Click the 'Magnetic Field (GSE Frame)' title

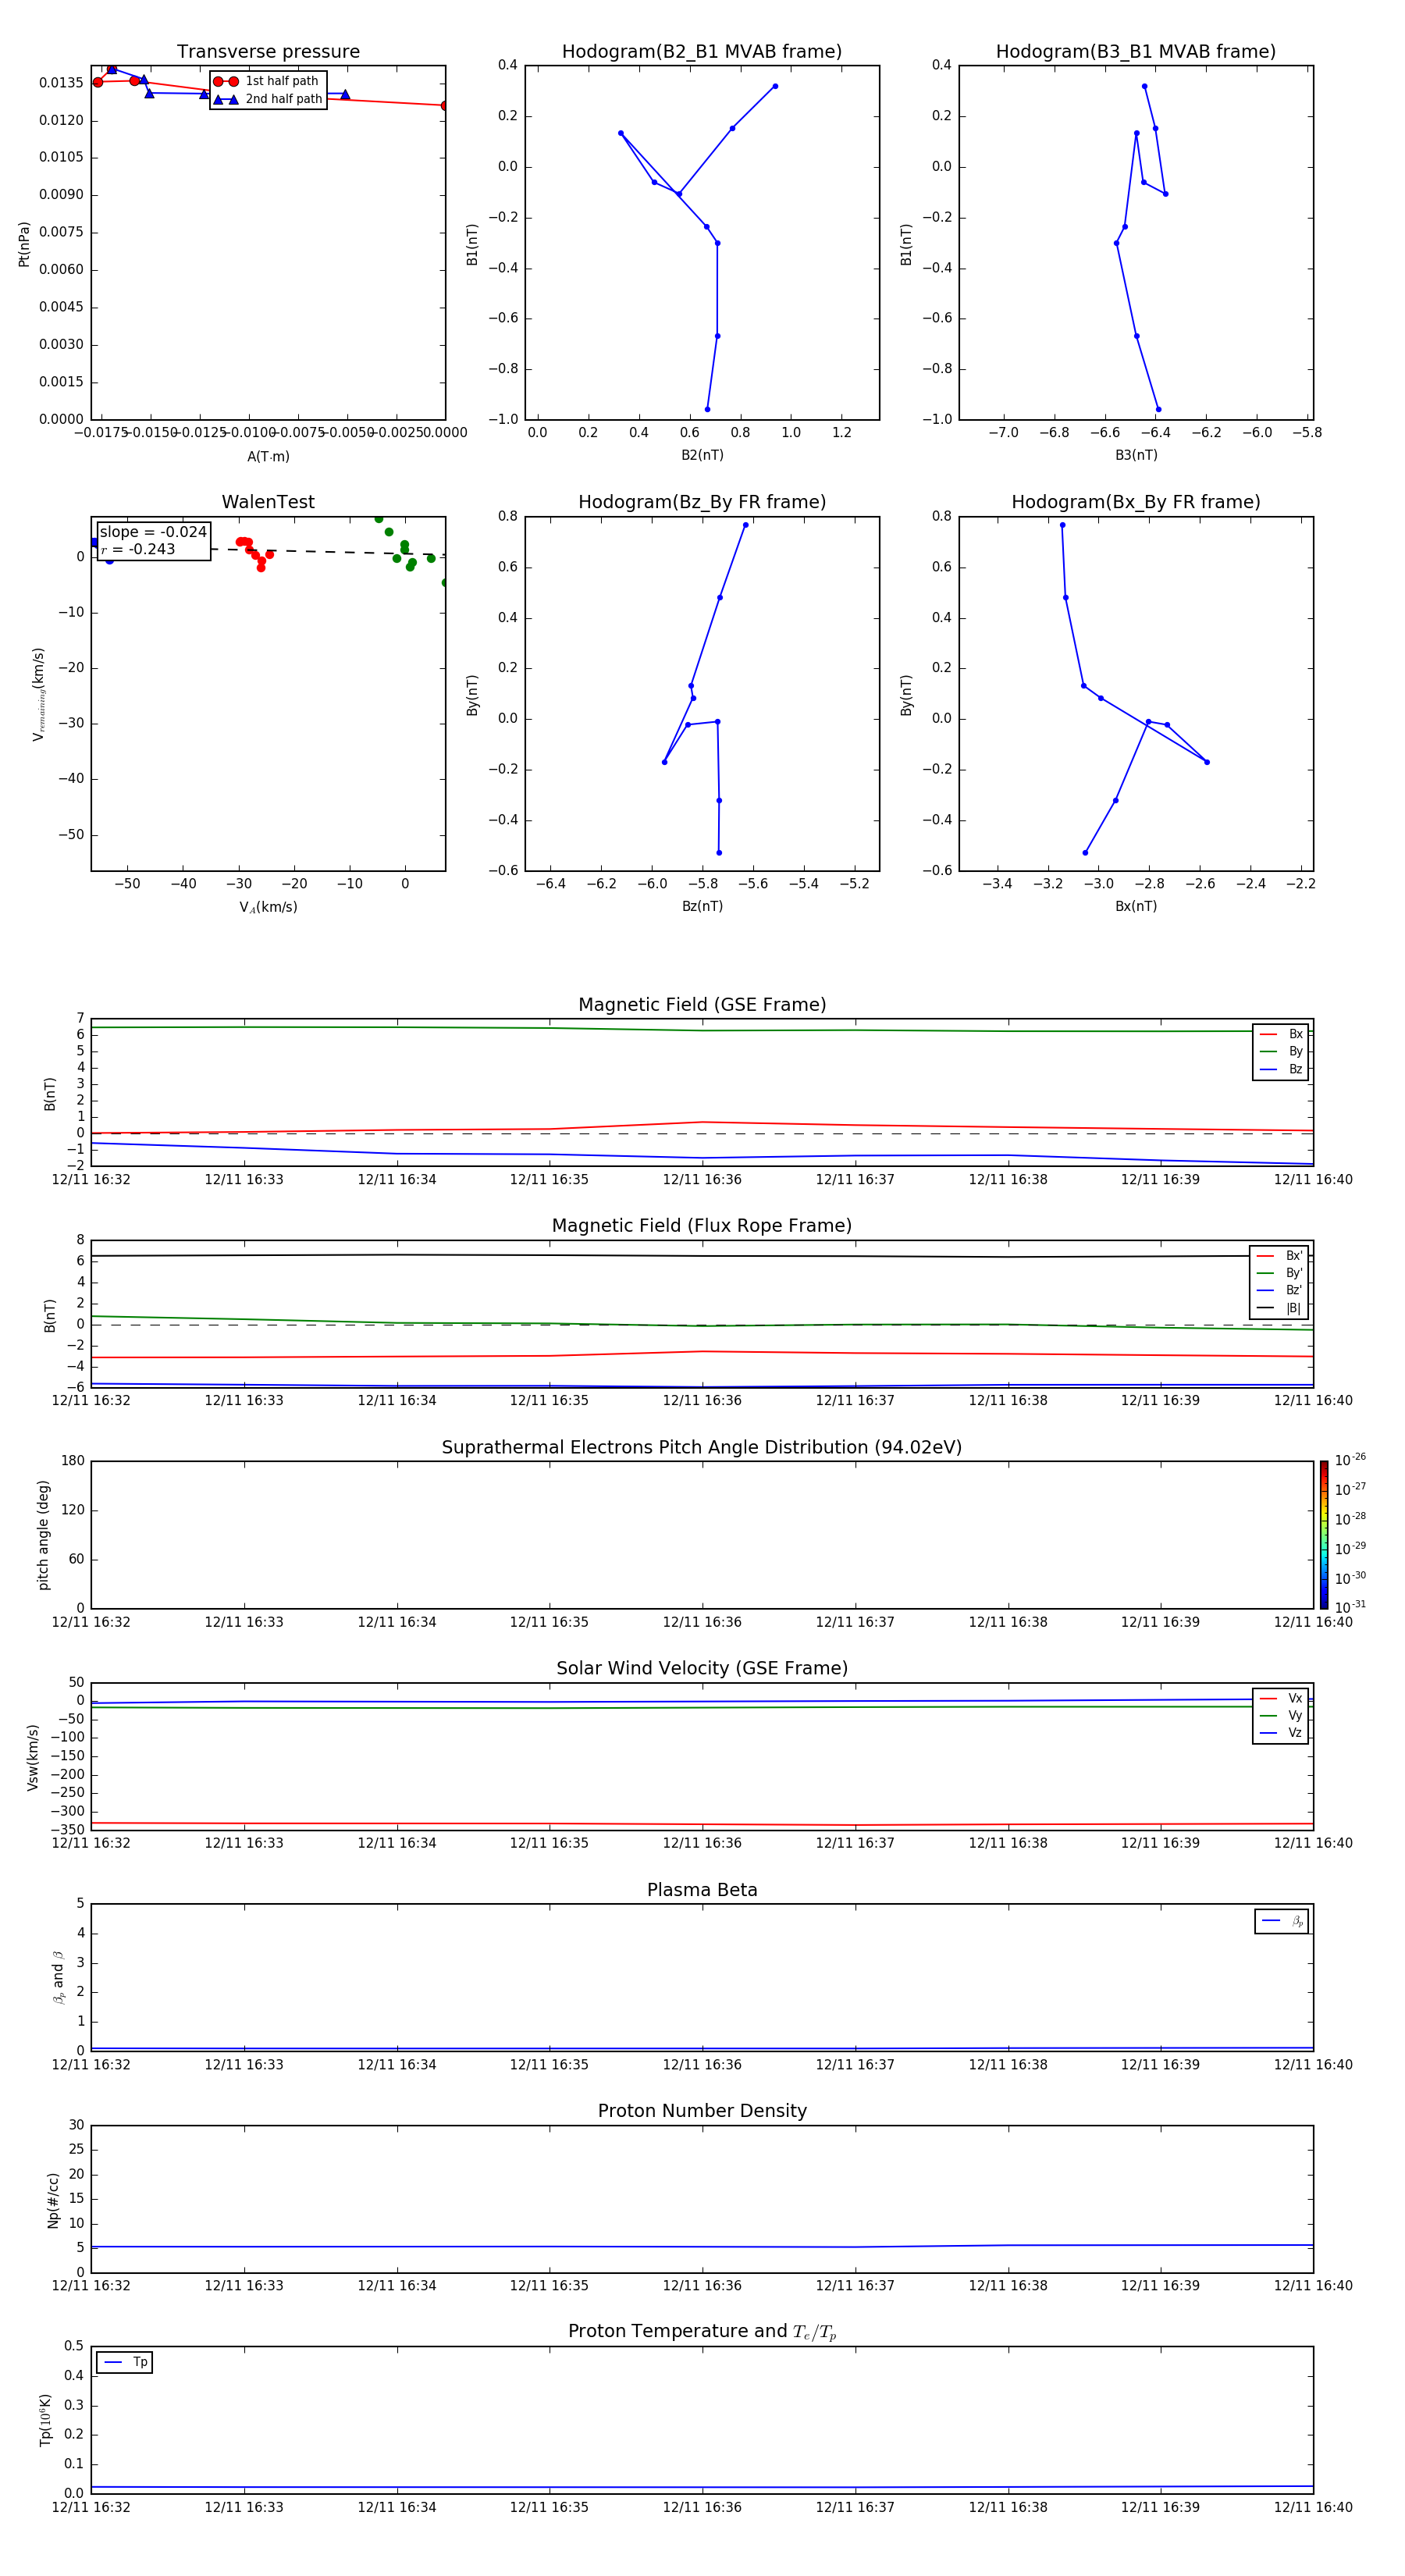coord(702,1005)
